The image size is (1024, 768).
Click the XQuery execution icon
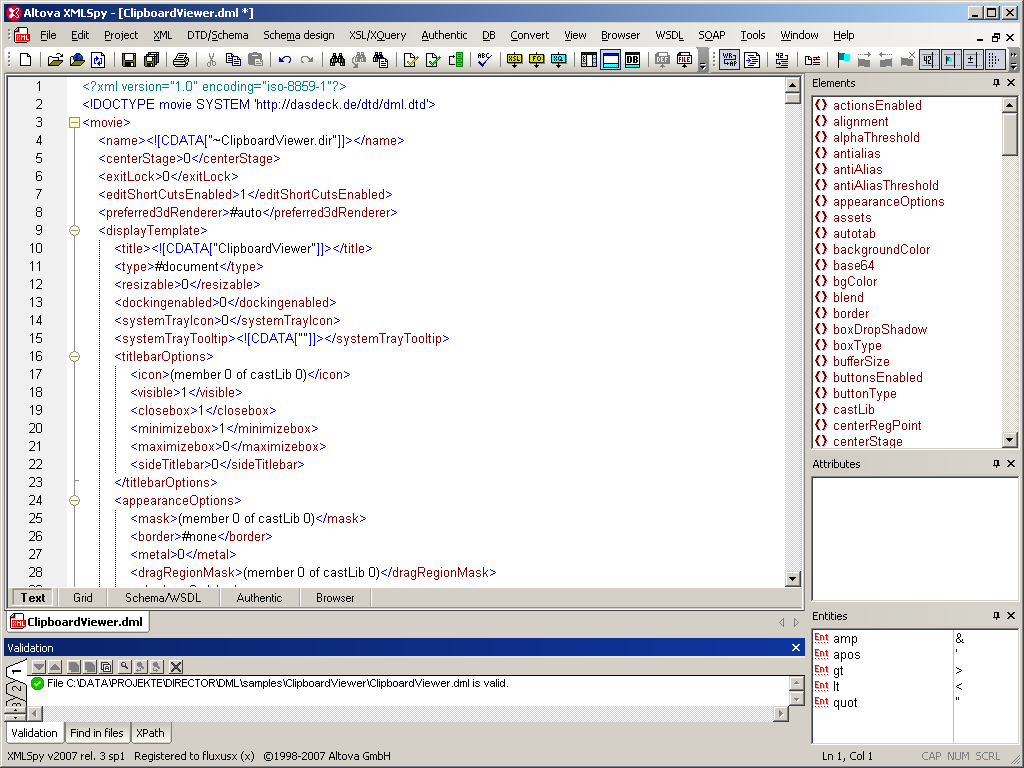pos(558,60)
